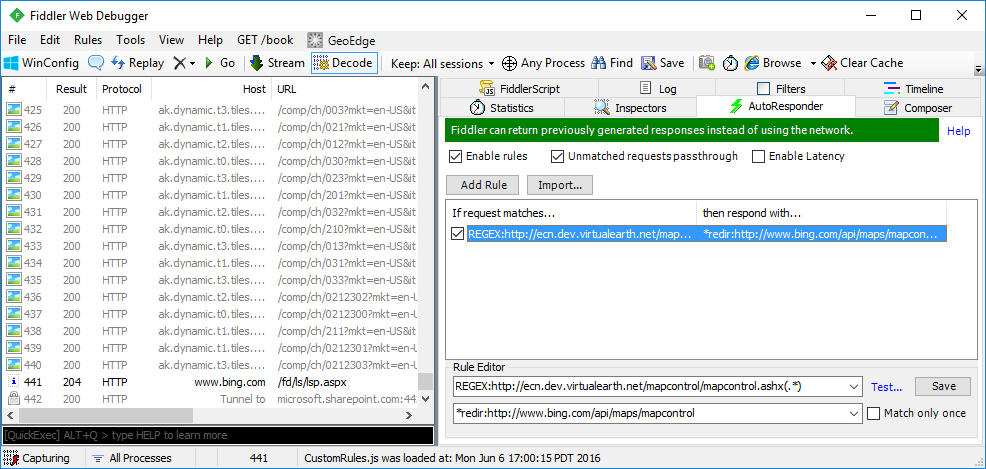Click the Import... button

pos(560,185)
